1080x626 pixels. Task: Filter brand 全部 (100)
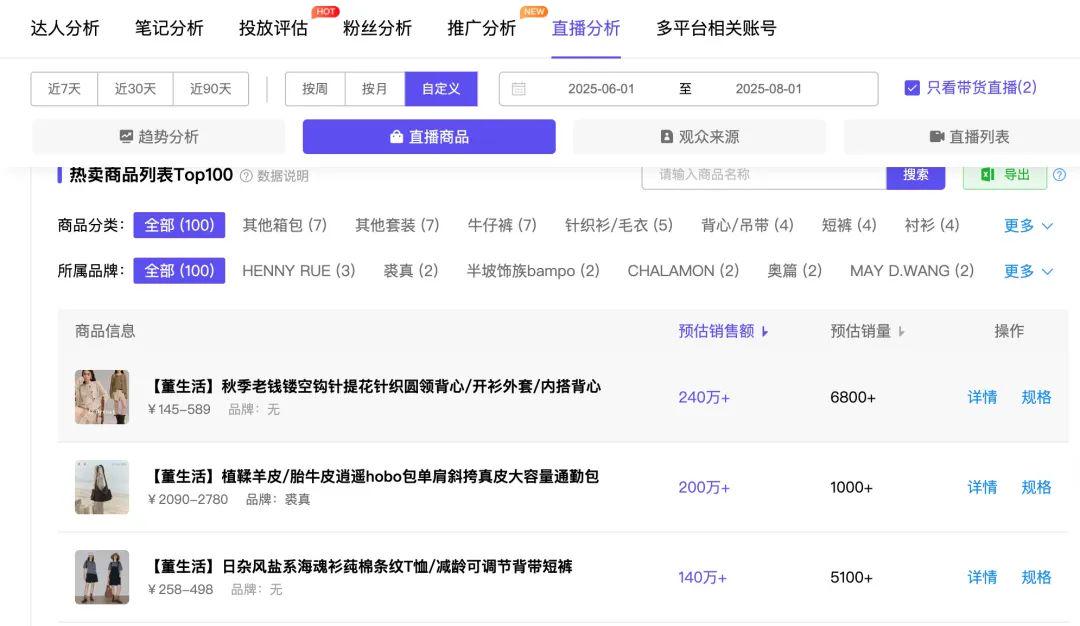click(x=179, y=271)
